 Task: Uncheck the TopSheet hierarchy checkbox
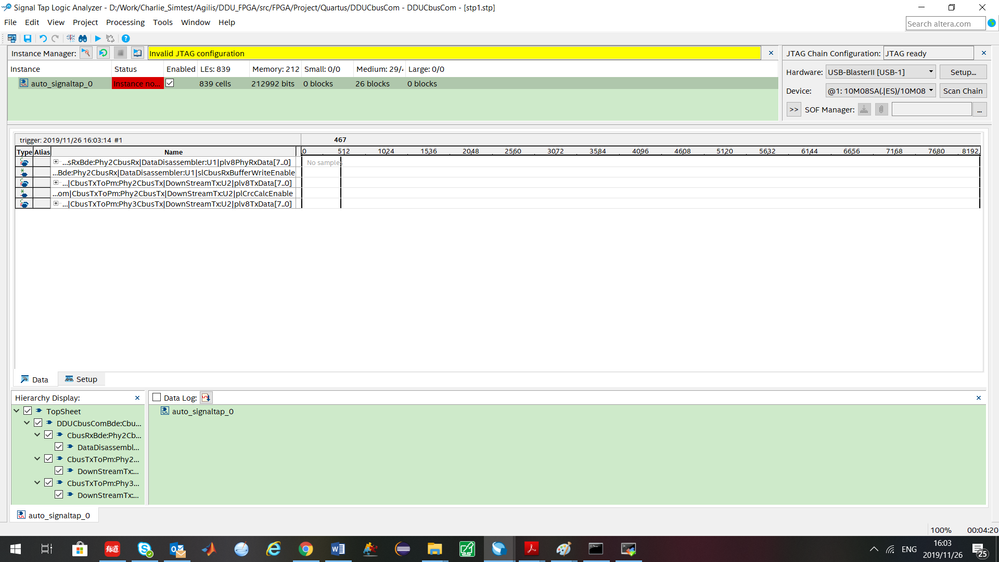click(x=27, y=411)
